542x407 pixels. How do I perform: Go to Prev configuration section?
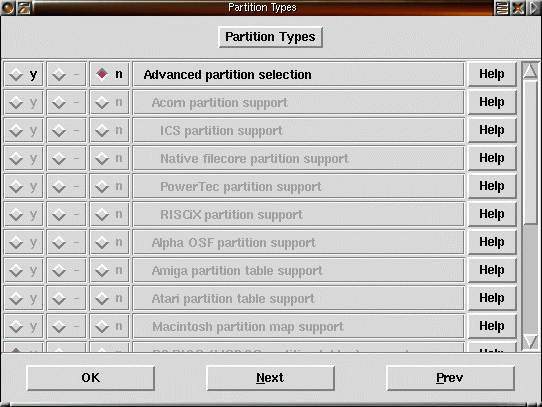click(x=450, y=378)
